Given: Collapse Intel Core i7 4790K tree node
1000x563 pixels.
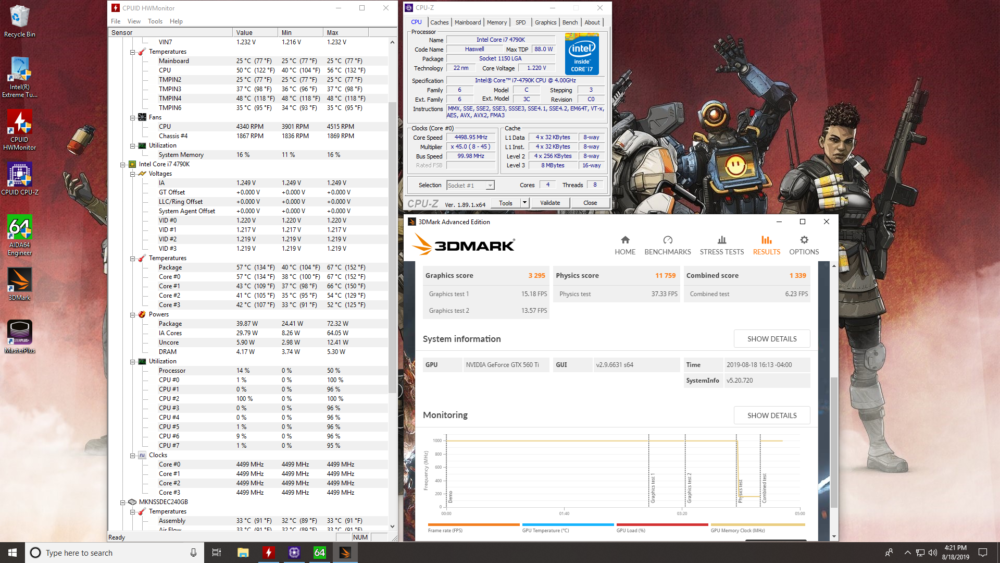Looking at the screenshot, I should point(123,164).
